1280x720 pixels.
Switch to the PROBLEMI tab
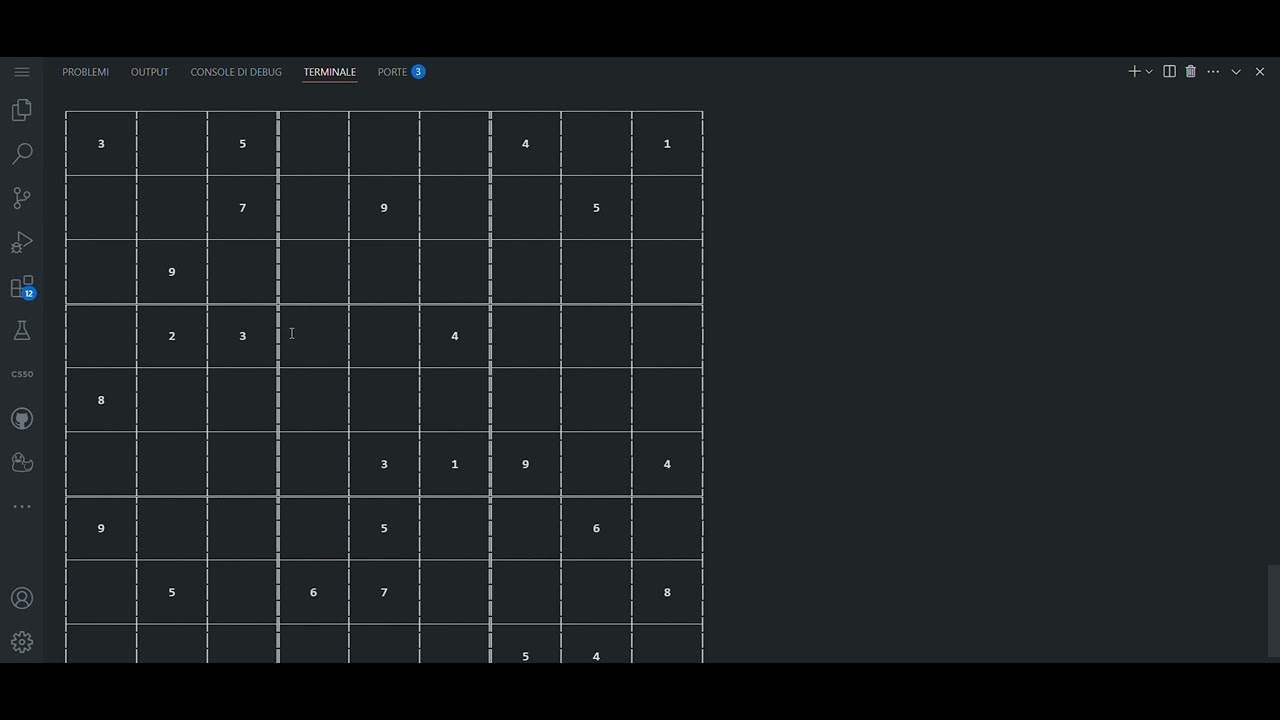tap(86, 72)
